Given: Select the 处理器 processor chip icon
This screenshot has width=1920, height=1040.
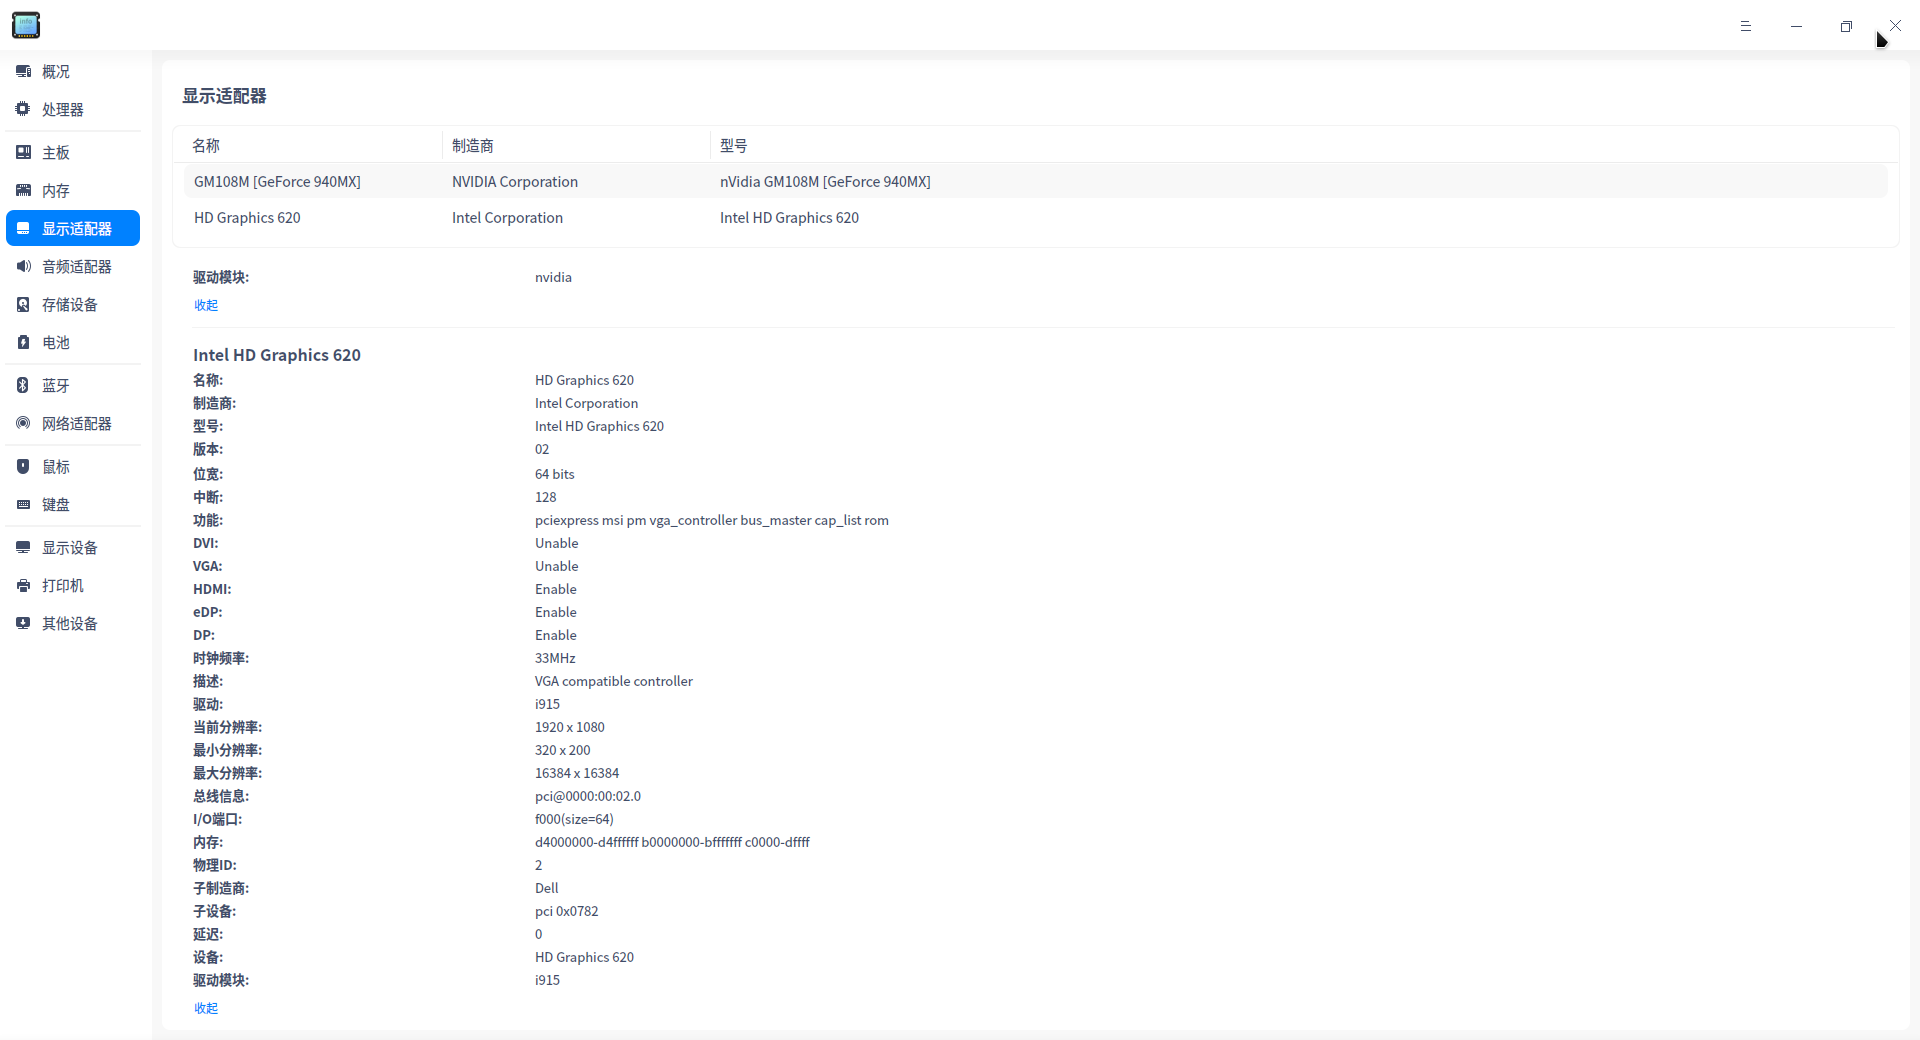Looking at the screenshot, I should [23, 109].
